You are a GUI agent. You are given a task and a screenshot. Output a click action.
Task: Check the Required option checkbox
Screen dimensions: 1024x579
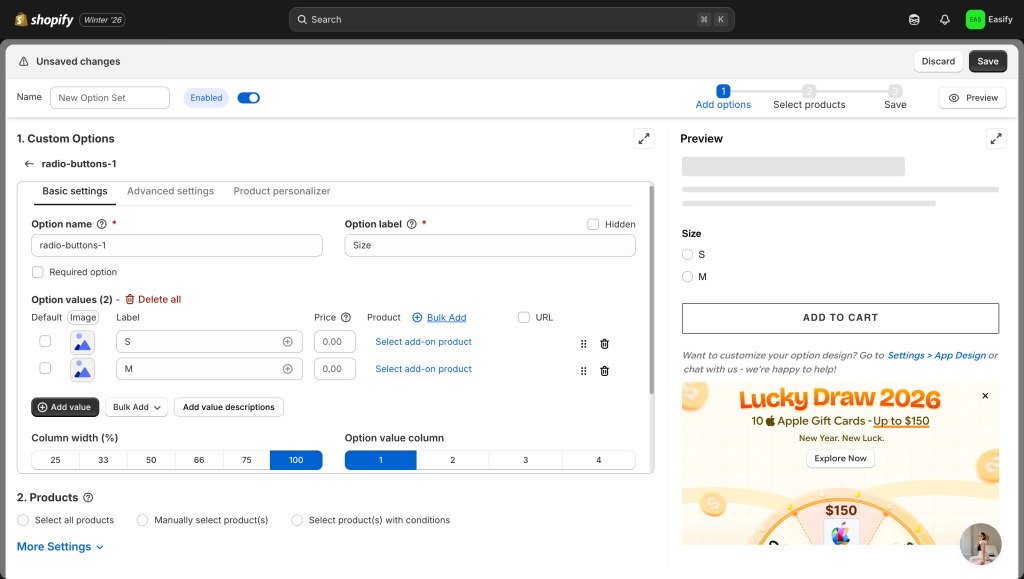click(38, 272)
